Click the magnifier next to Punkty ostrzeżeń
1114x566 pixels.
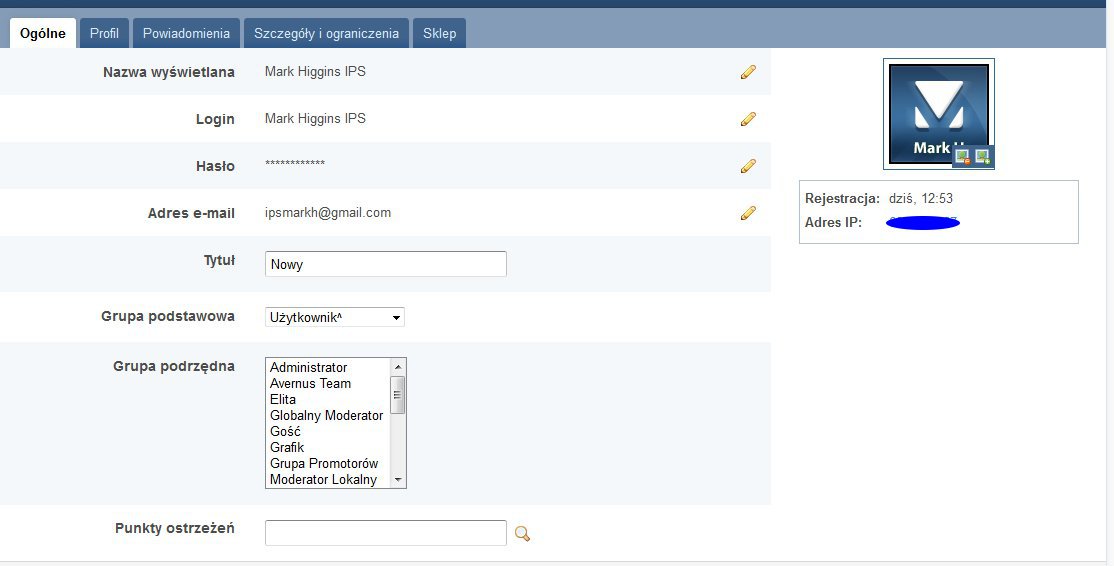(x=522, y=534)
